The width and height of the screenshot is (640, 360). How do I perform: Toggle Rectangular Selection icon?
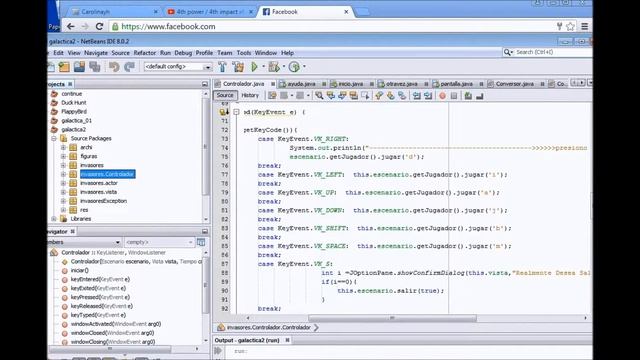point(365,96)
